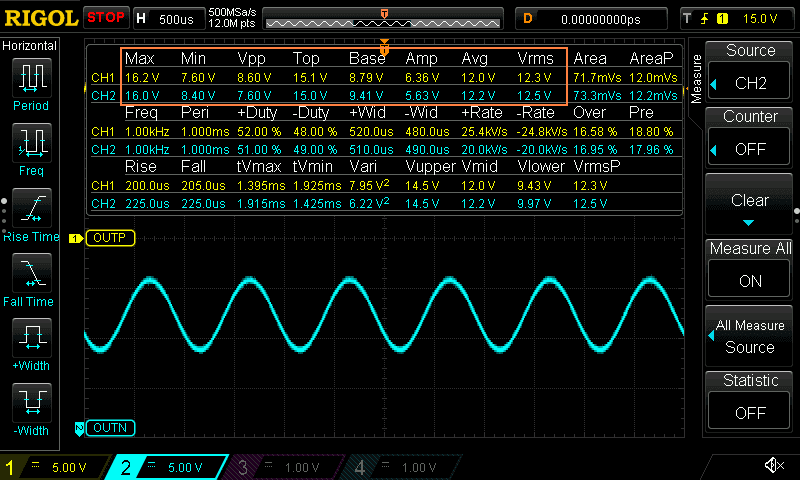This screenshot has width=800, height=480.
Task: Pick the +Width measurement icon
Action: coord(31,345)
